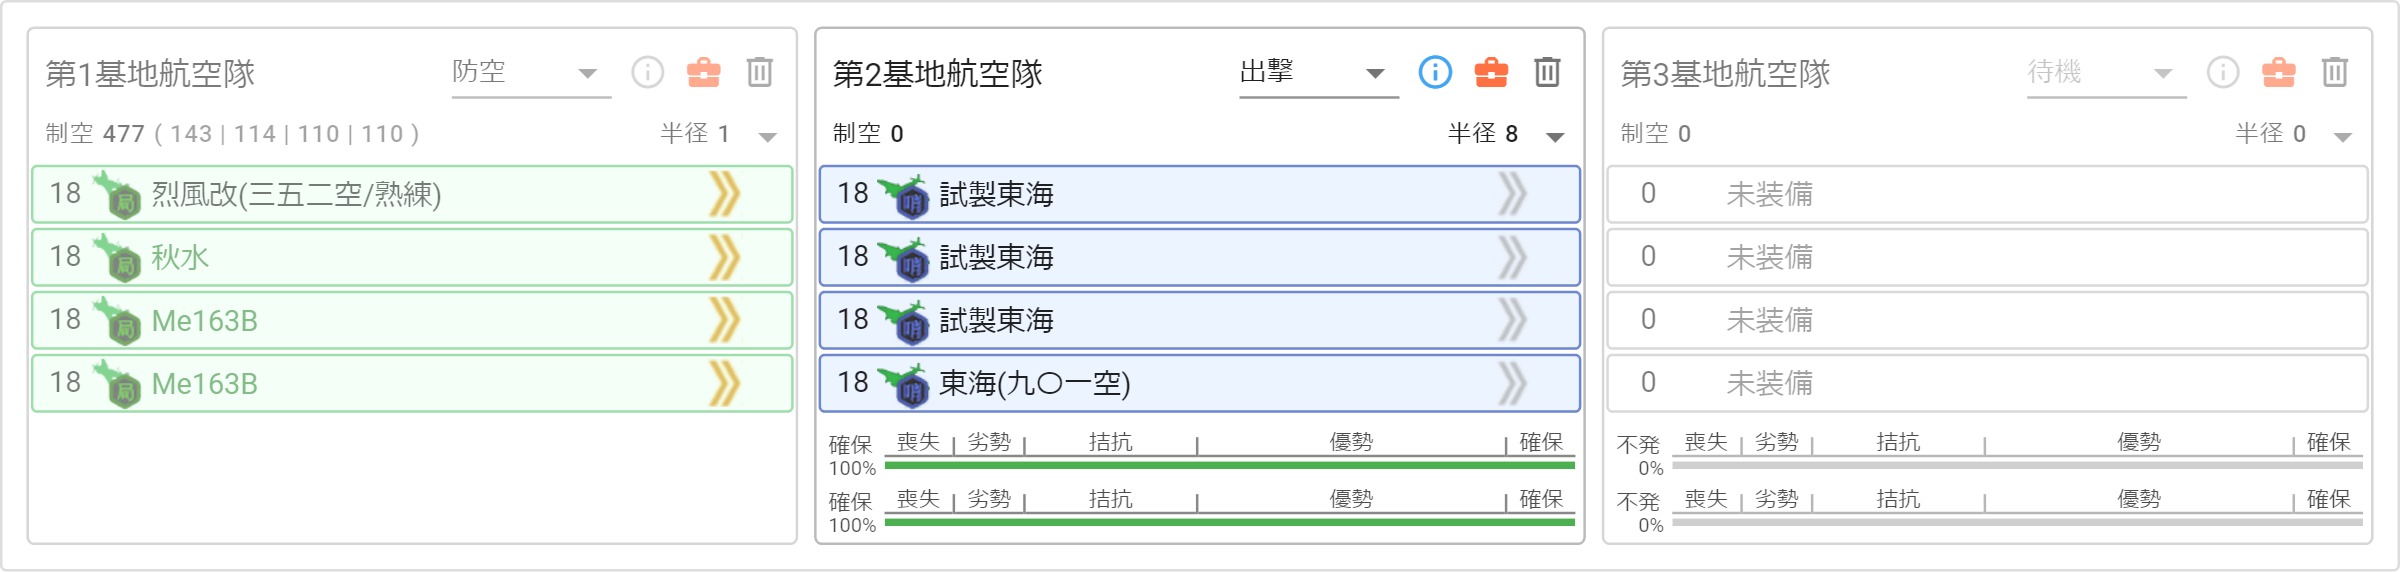Click briefcase icon of 第3基地航空隊
The height and width of the screenshot is (572, 2400).
2279,72
